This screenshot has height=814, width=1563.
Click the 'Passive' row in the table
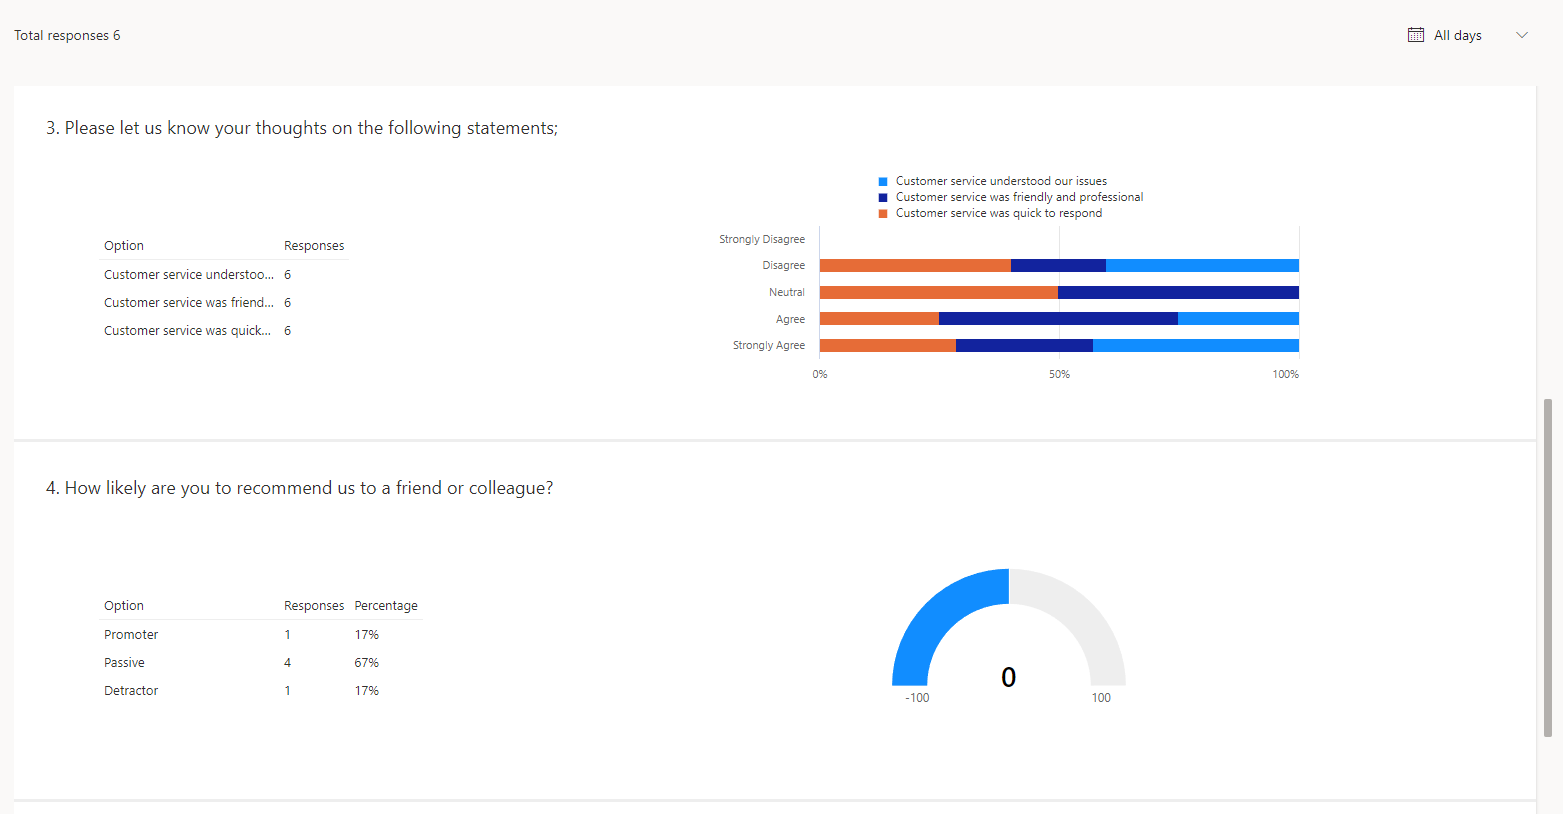pyautogui.click(x=262, y=662)
